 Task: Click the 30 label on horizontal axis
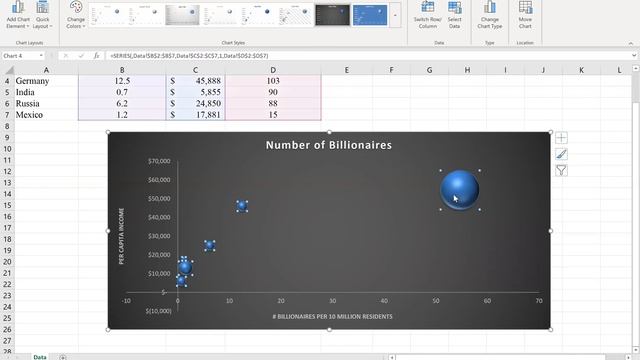333,301
